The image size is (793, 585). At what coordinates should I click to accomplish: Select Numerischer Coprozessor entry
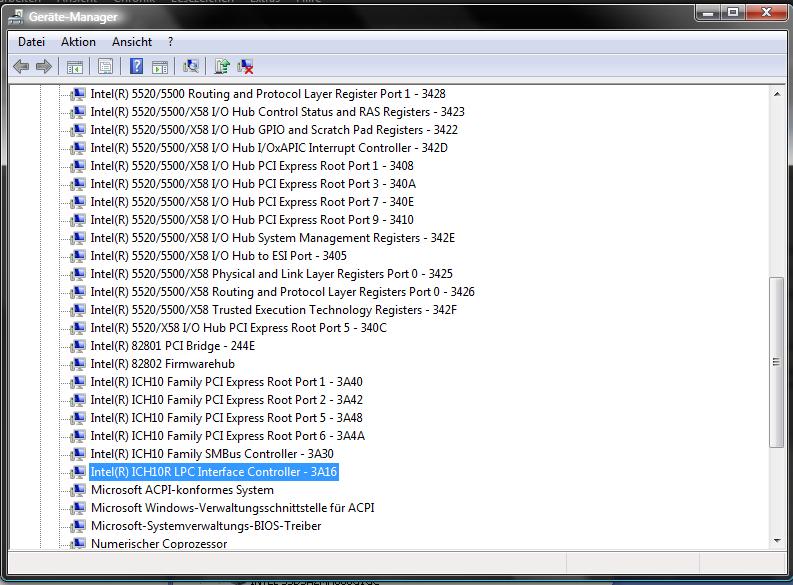click(x=159, y=544)
